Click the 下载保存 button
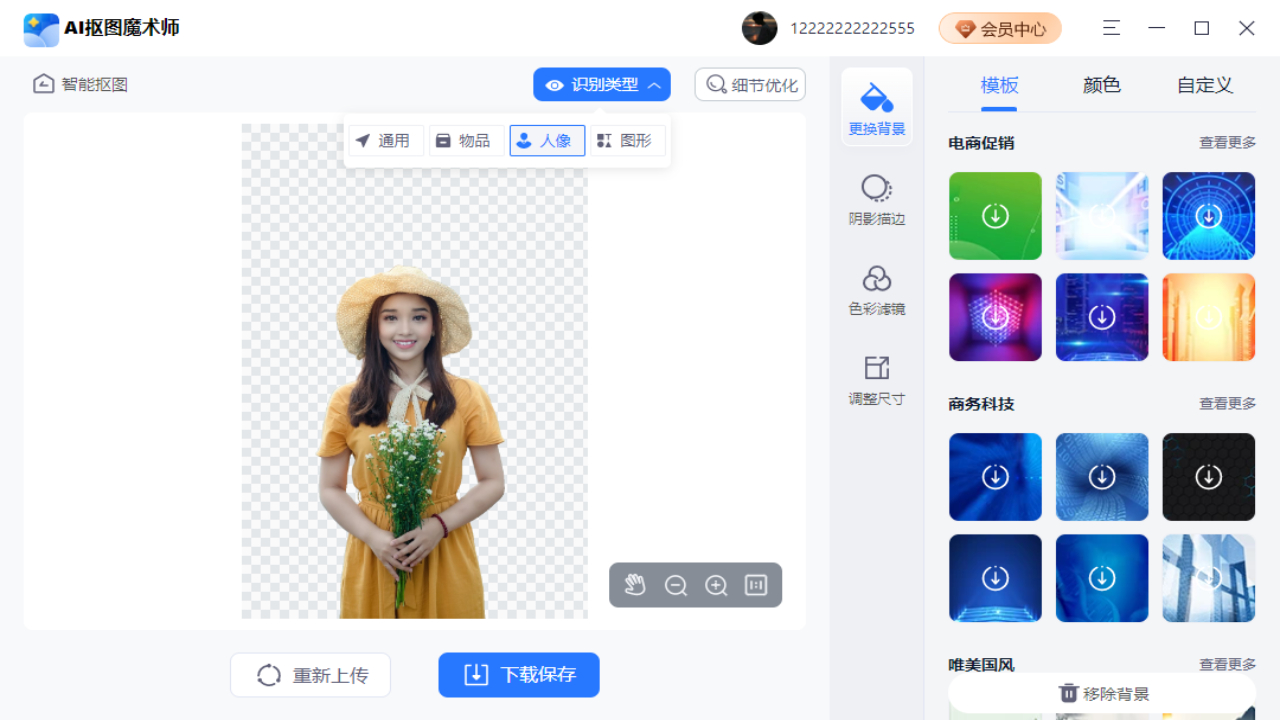 pyautogui.click(x=518, y=674)
